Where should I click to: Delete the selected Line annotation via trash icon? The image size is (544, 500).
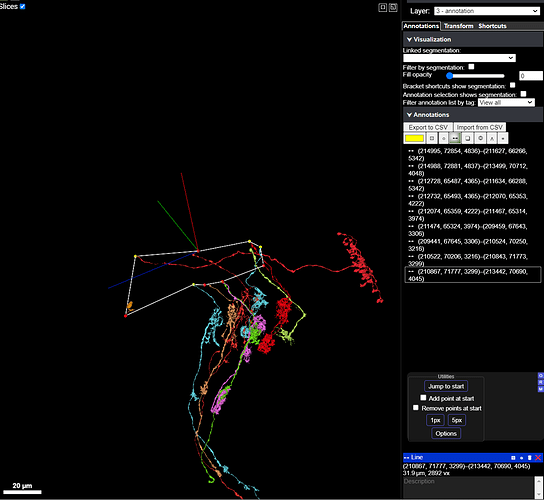[529, 458]
